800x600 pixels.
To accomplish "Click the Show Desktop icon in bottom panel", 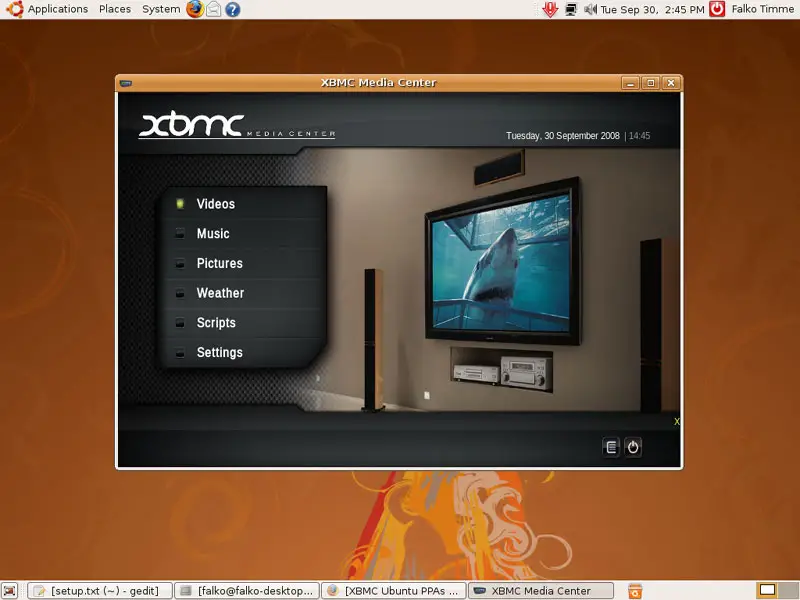I will pos(9,591).
